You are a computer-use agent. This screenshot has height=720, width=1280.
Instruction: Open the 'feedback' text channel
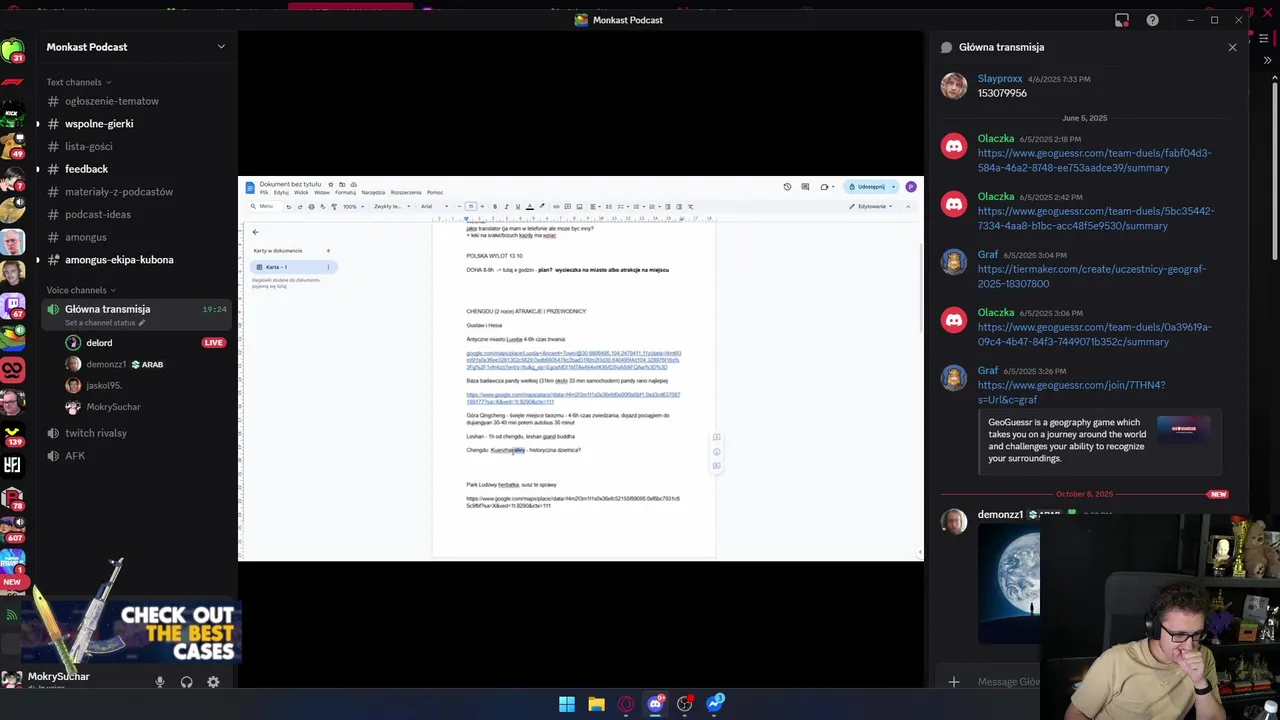86,169
